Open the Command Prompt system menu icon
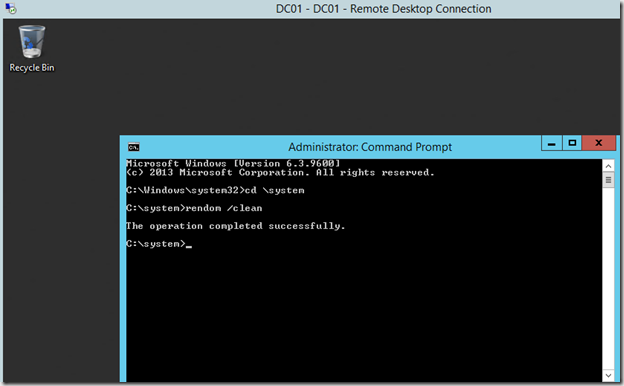The width and height of the screenshot is (624, 386). click(133, 147)
